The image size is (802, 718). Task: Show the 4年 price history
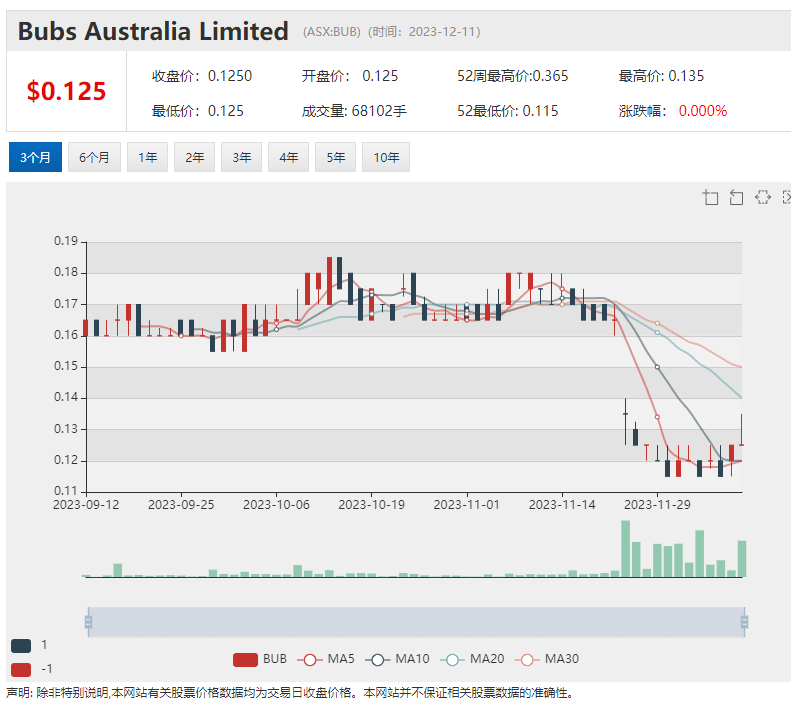[288, 157]
